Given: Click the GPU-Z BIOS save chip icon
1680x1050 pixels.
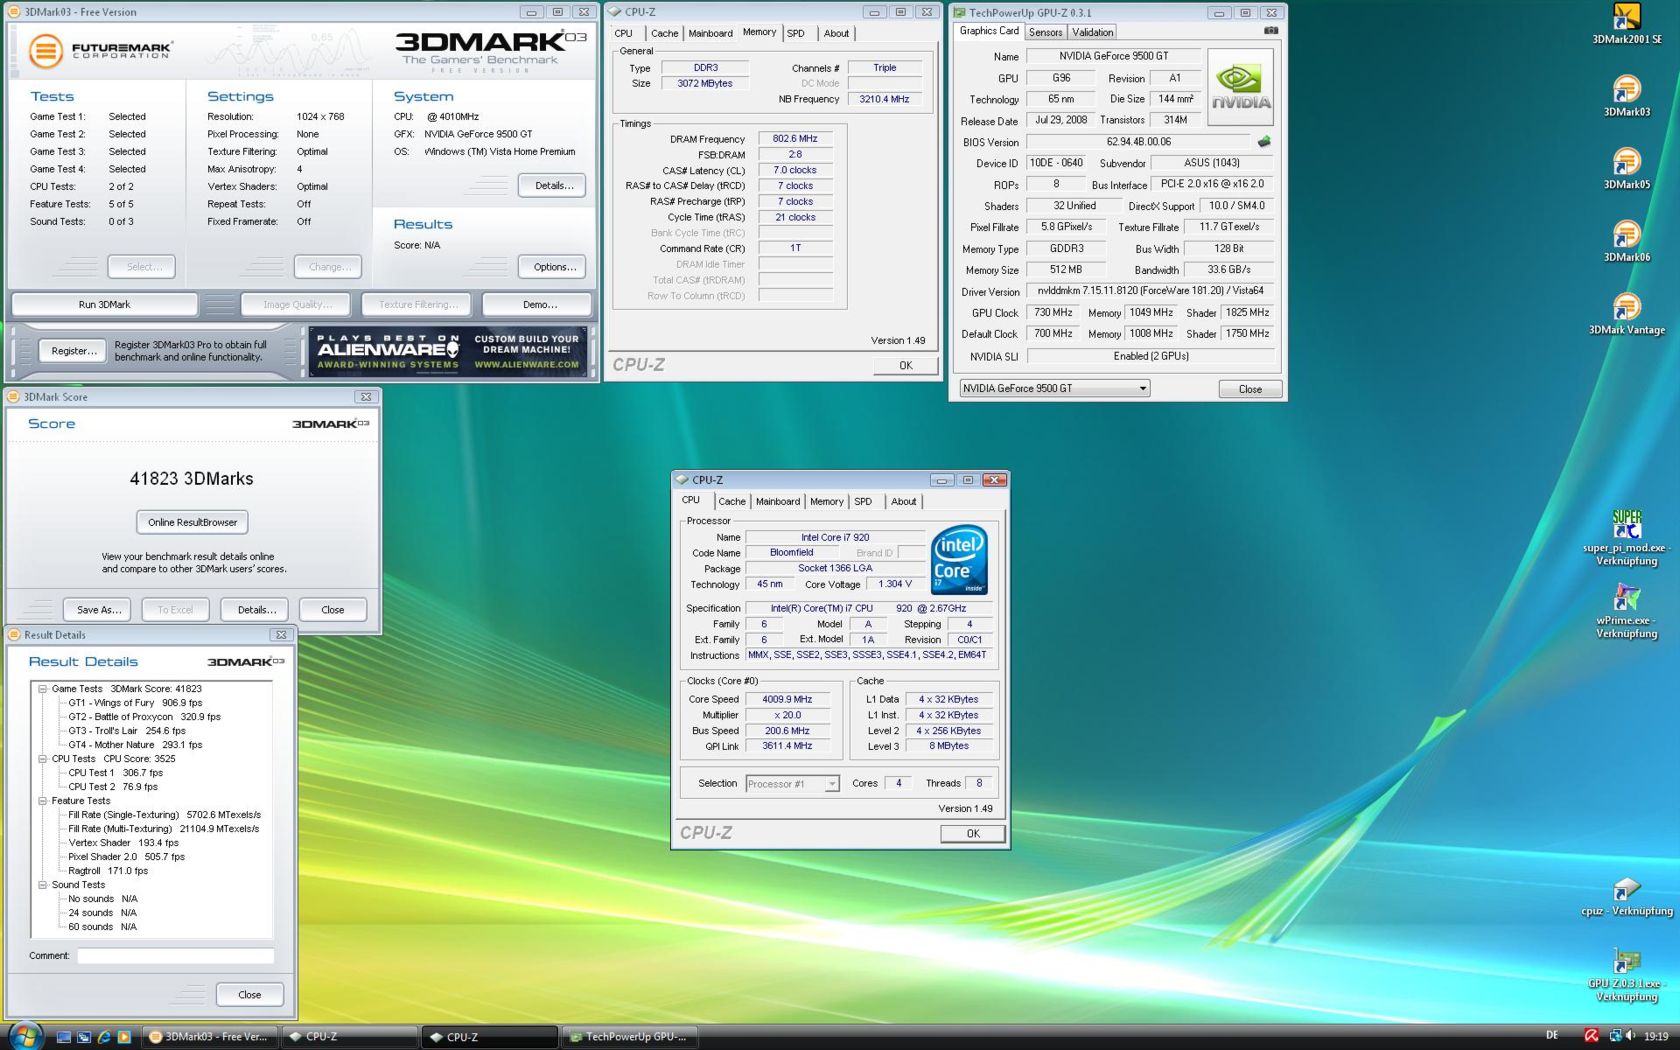Looking at the screenshot, I should click(1264, 142).
